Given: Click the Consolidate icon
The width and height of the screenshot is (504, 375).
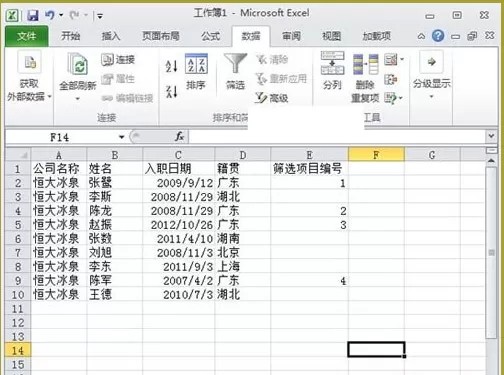Looking at the screenshot, I should (391, 79).
